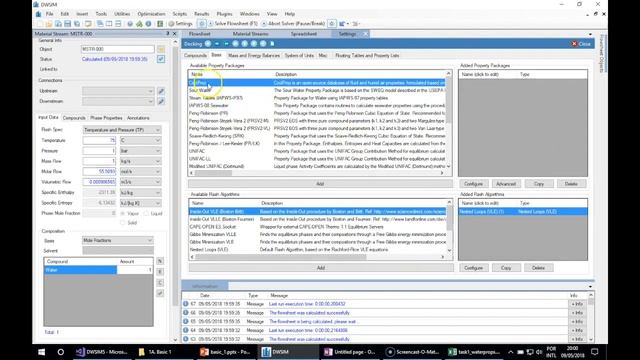Open the notification center icon
This screenshot has width=640, height=360.
click(595, 352)
